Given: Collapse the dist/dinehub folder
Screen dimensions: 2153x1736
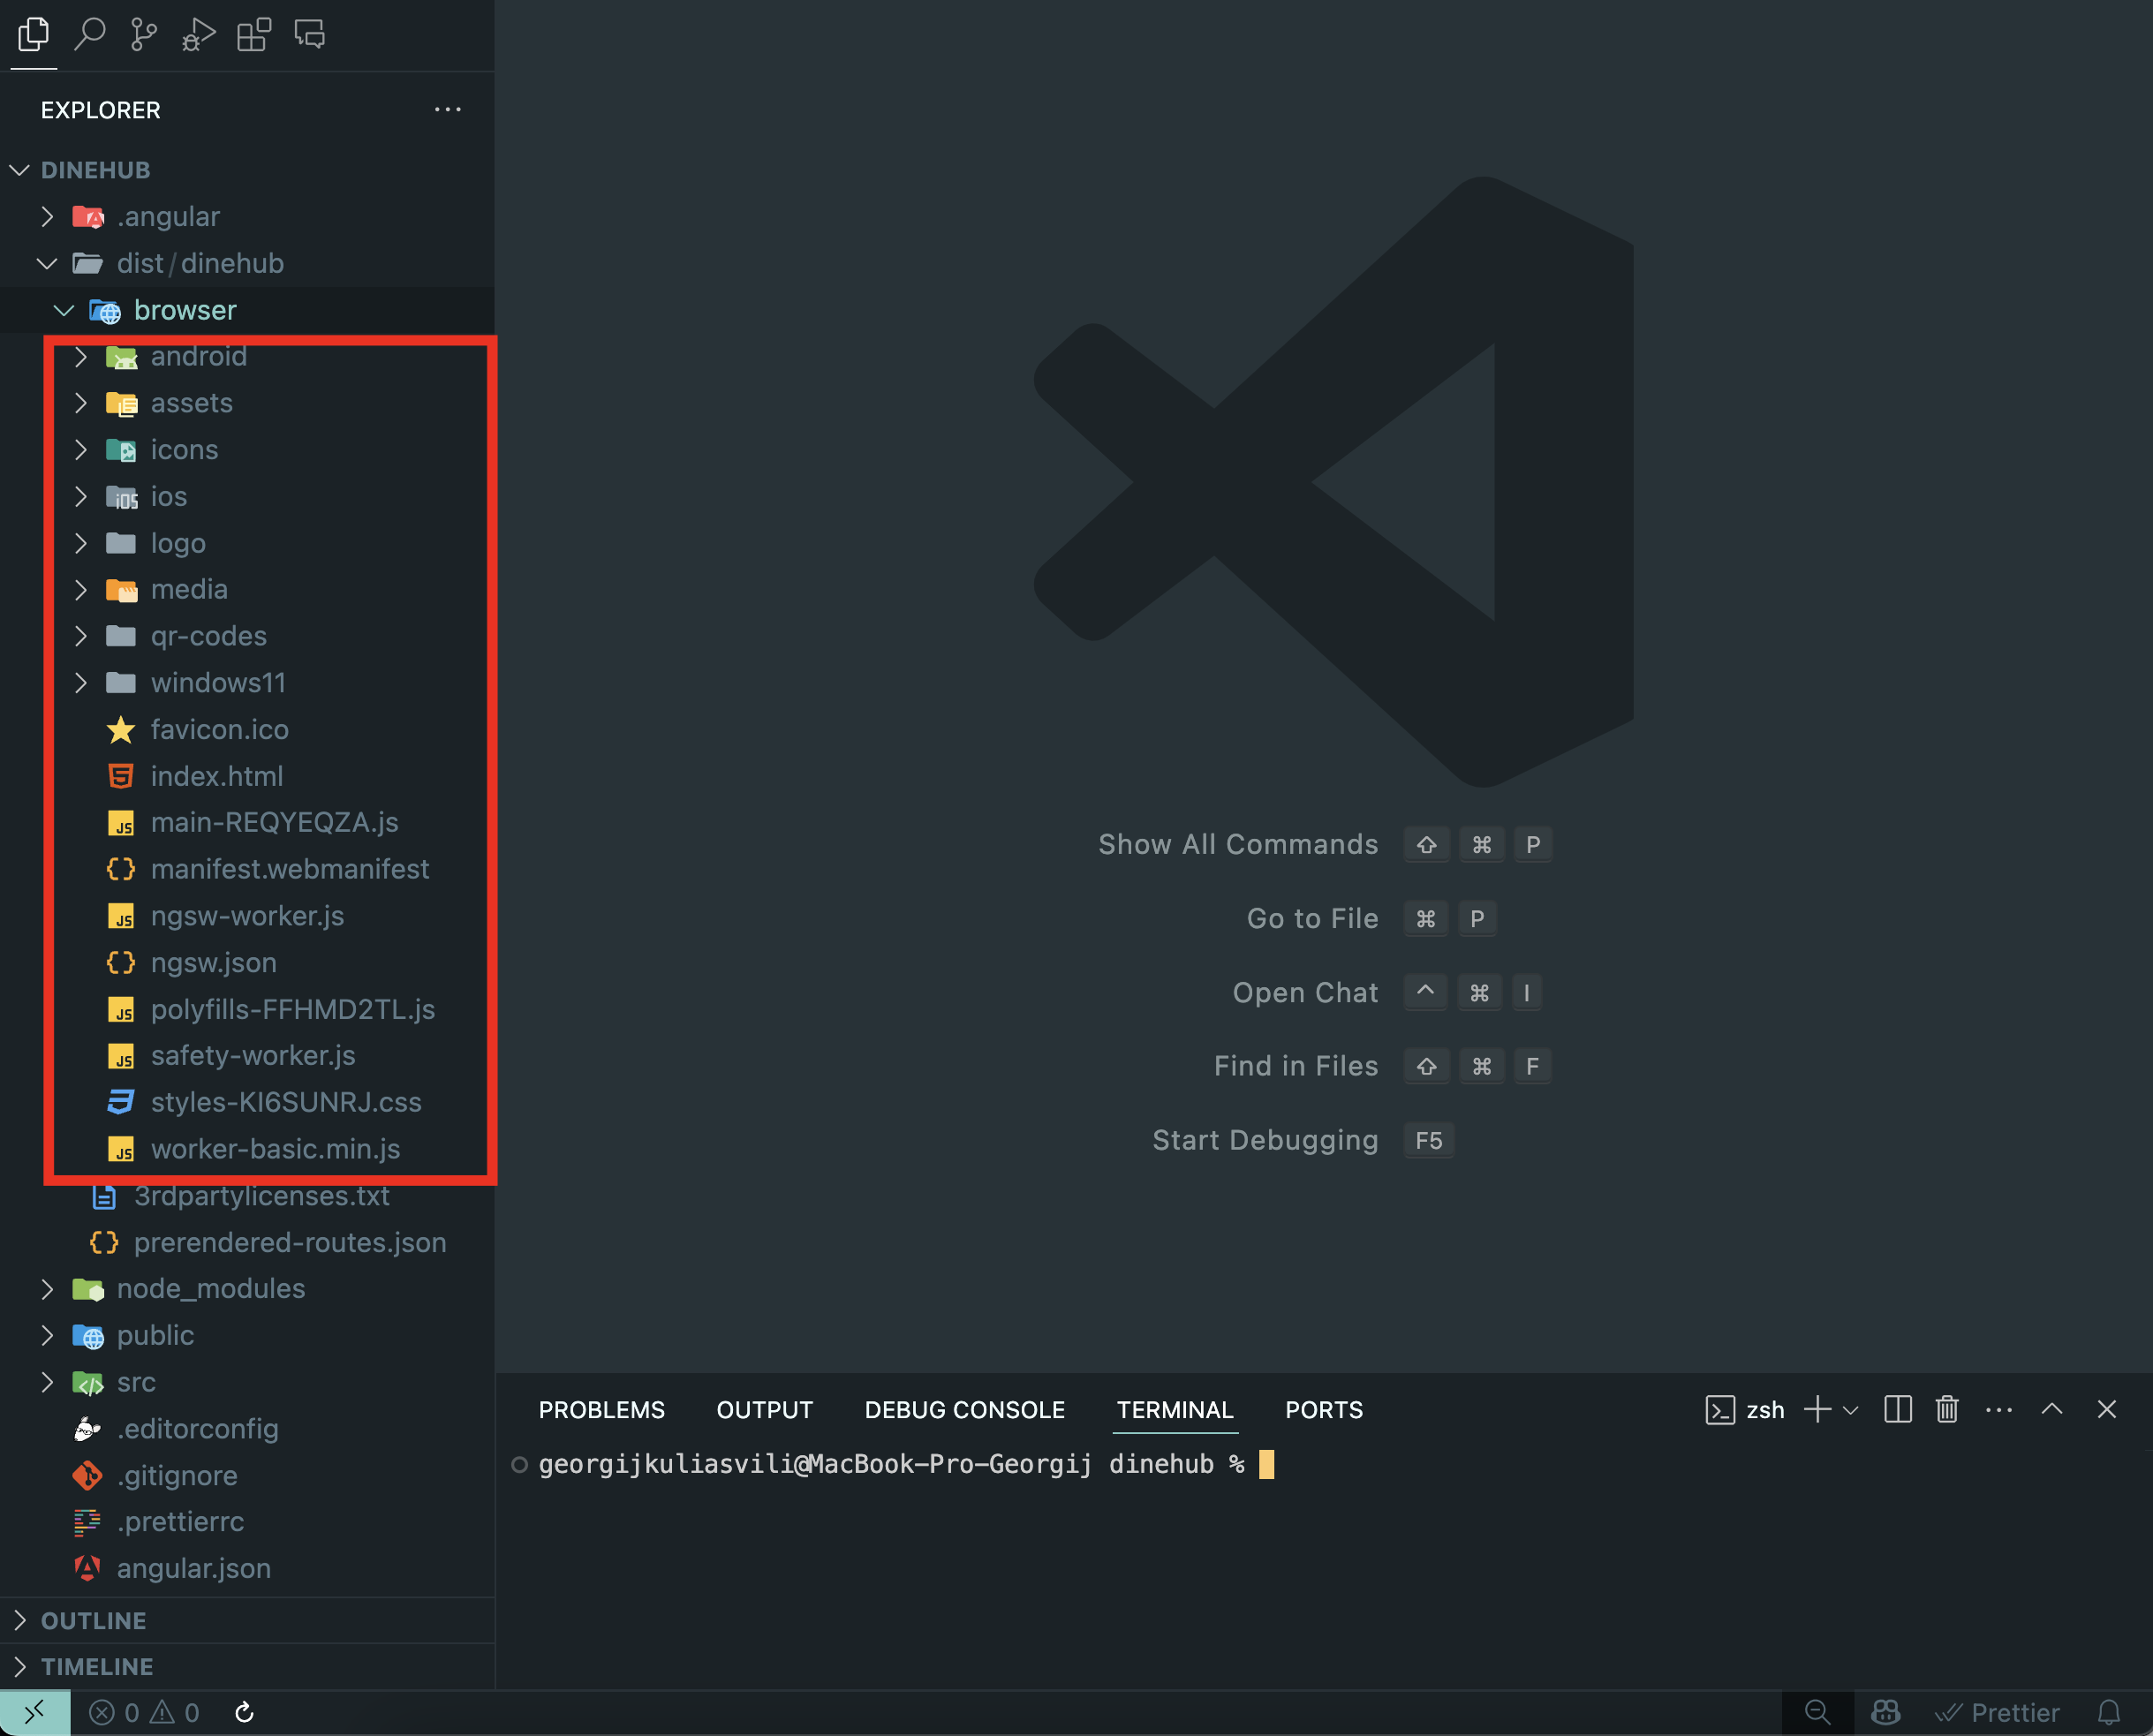Looking at the screenshot, I should [247, 263].
